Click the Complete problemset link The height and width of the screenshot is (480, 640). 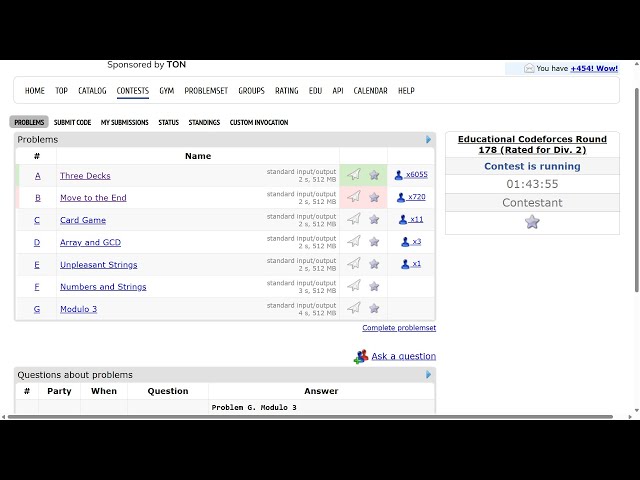(399, 328)
